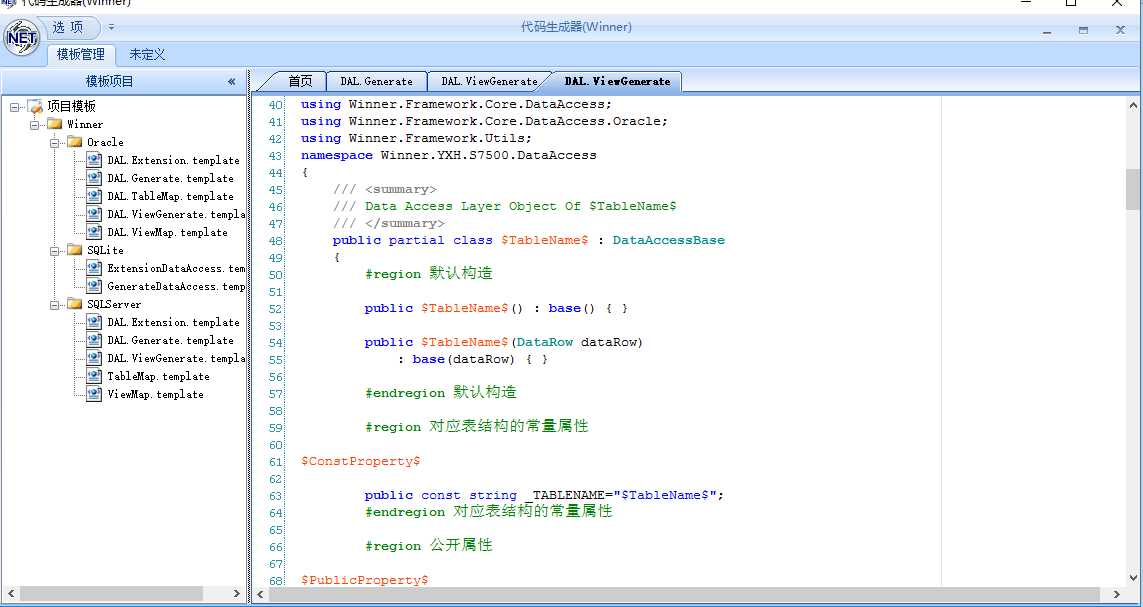Click the SQLServer DAL.Generate.template file icon
The width and height of the screenshot is (1143, 607).
[94, 340]
